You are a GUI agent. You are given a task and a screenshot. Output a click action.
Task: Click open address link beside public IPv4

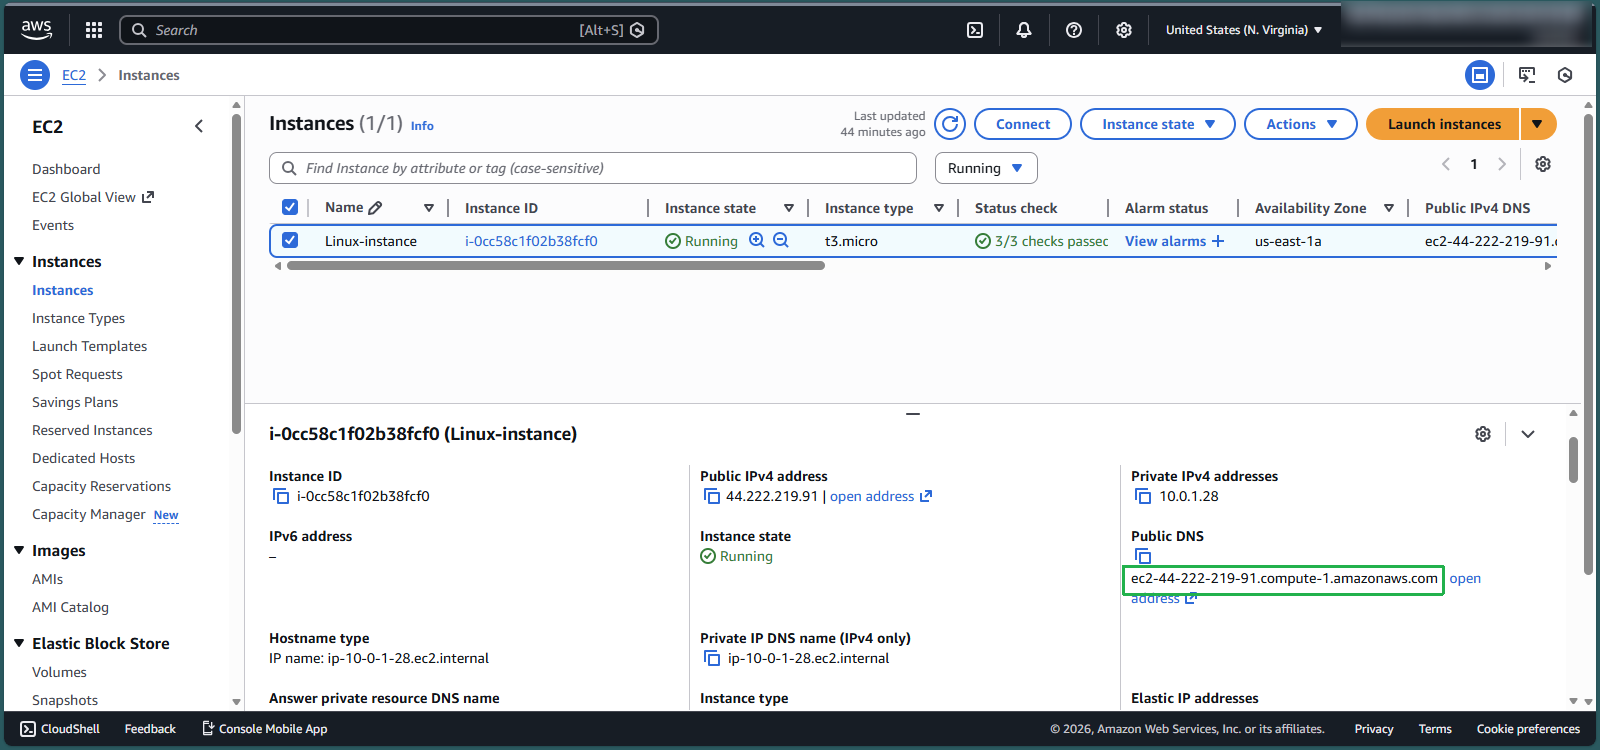[880, 496]
